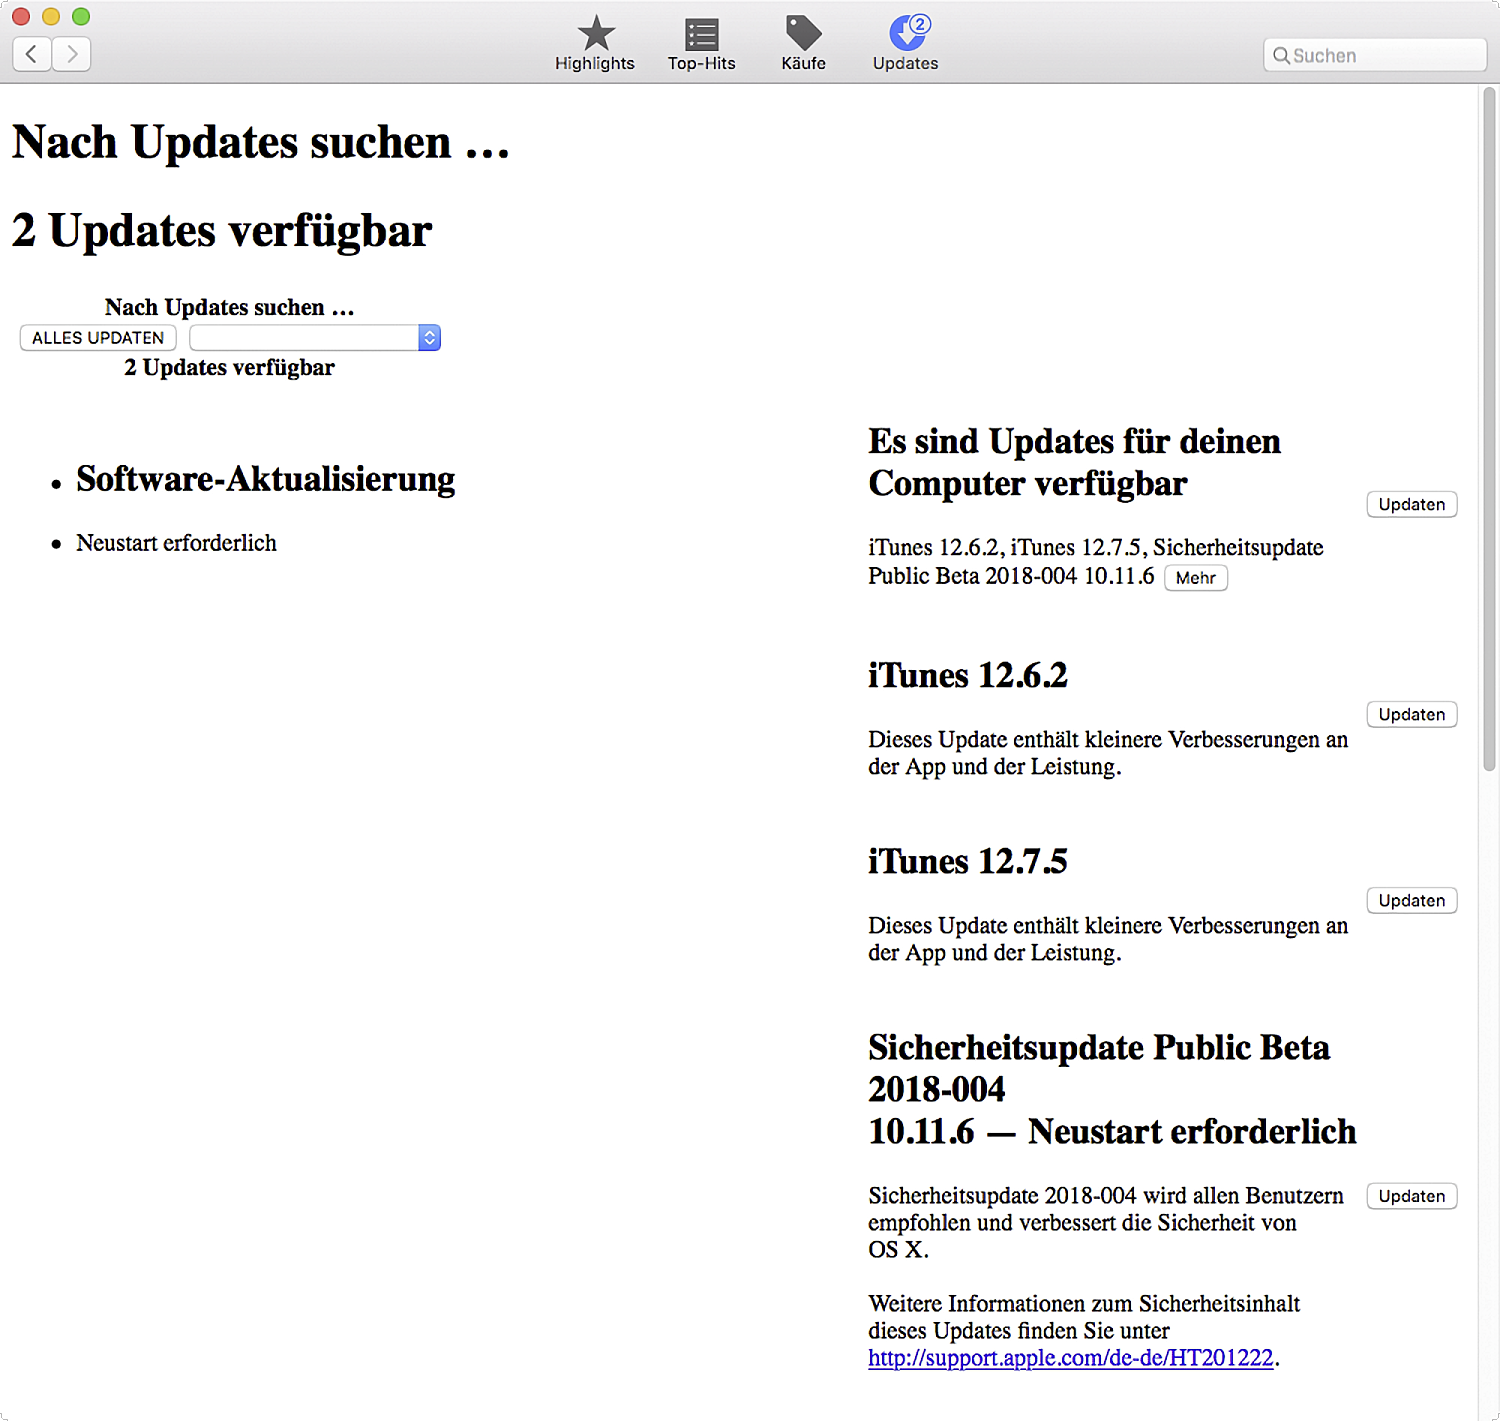Click Mehr to expand update list
Screen dimensions: 1500x1421
[1196, 578]
